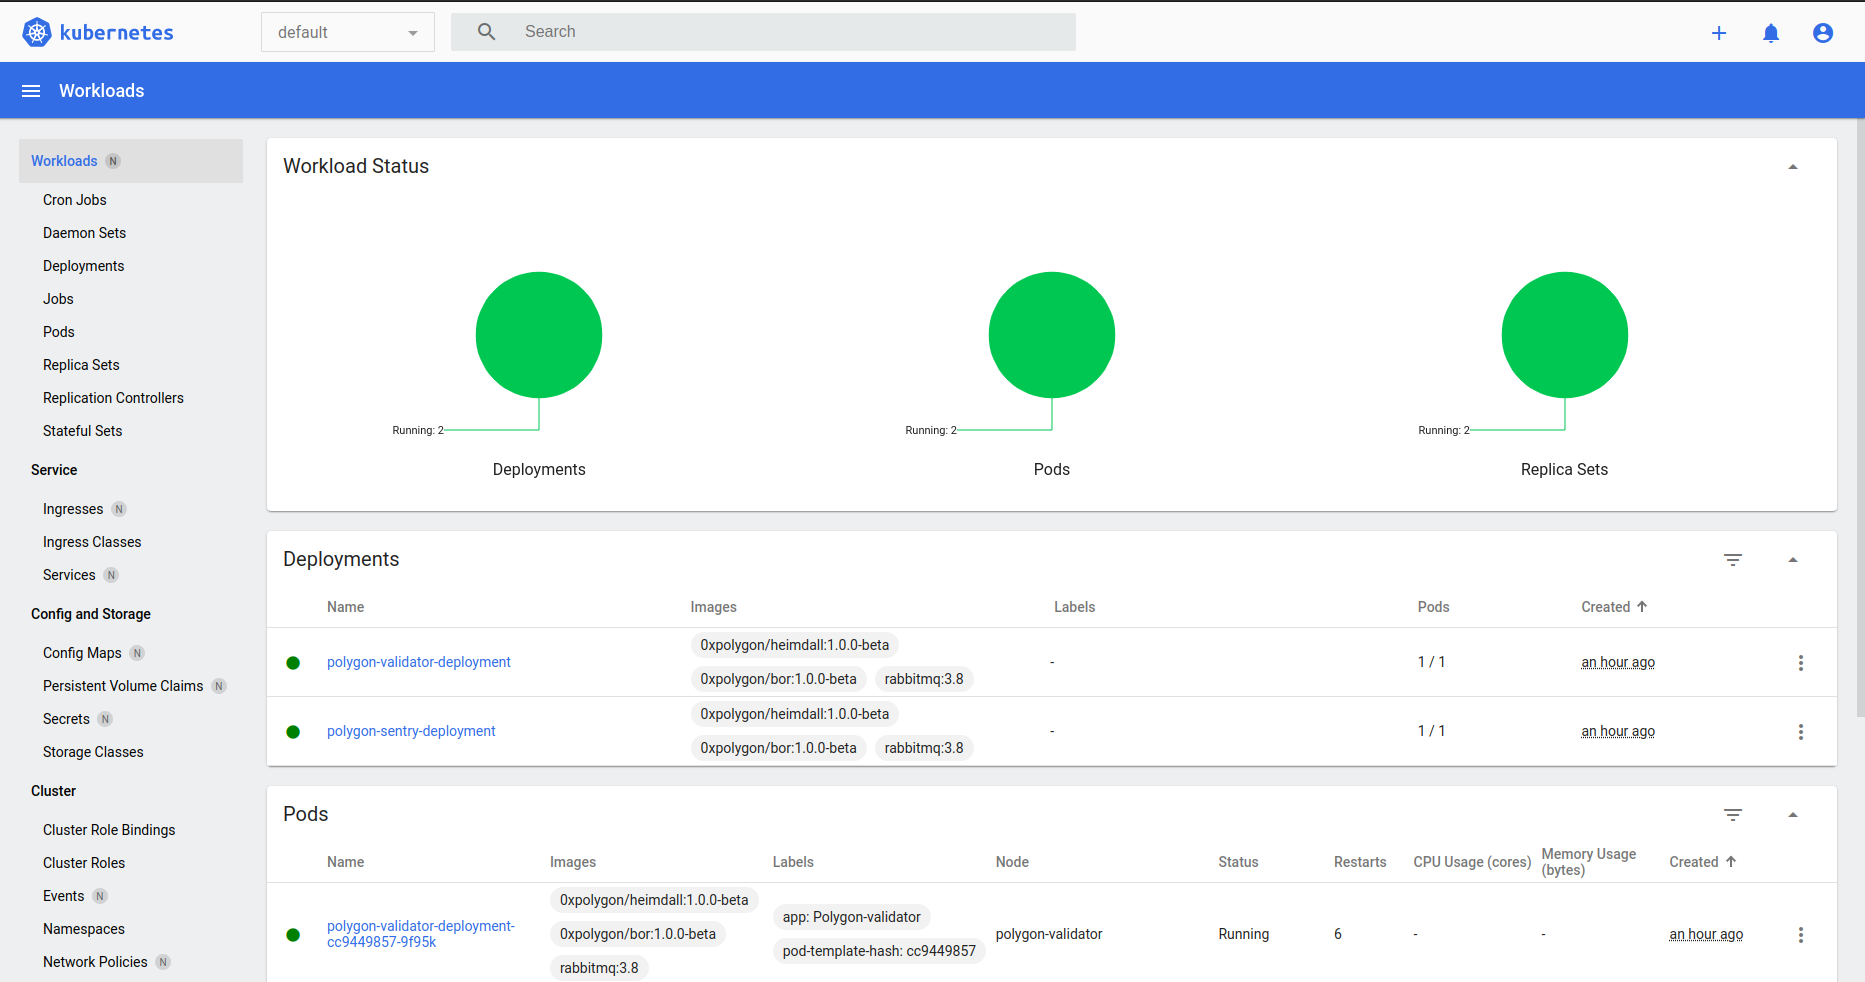Collapse the Pods card
The width and height of the screenshot is (1865, 982).
[1793, 815]
